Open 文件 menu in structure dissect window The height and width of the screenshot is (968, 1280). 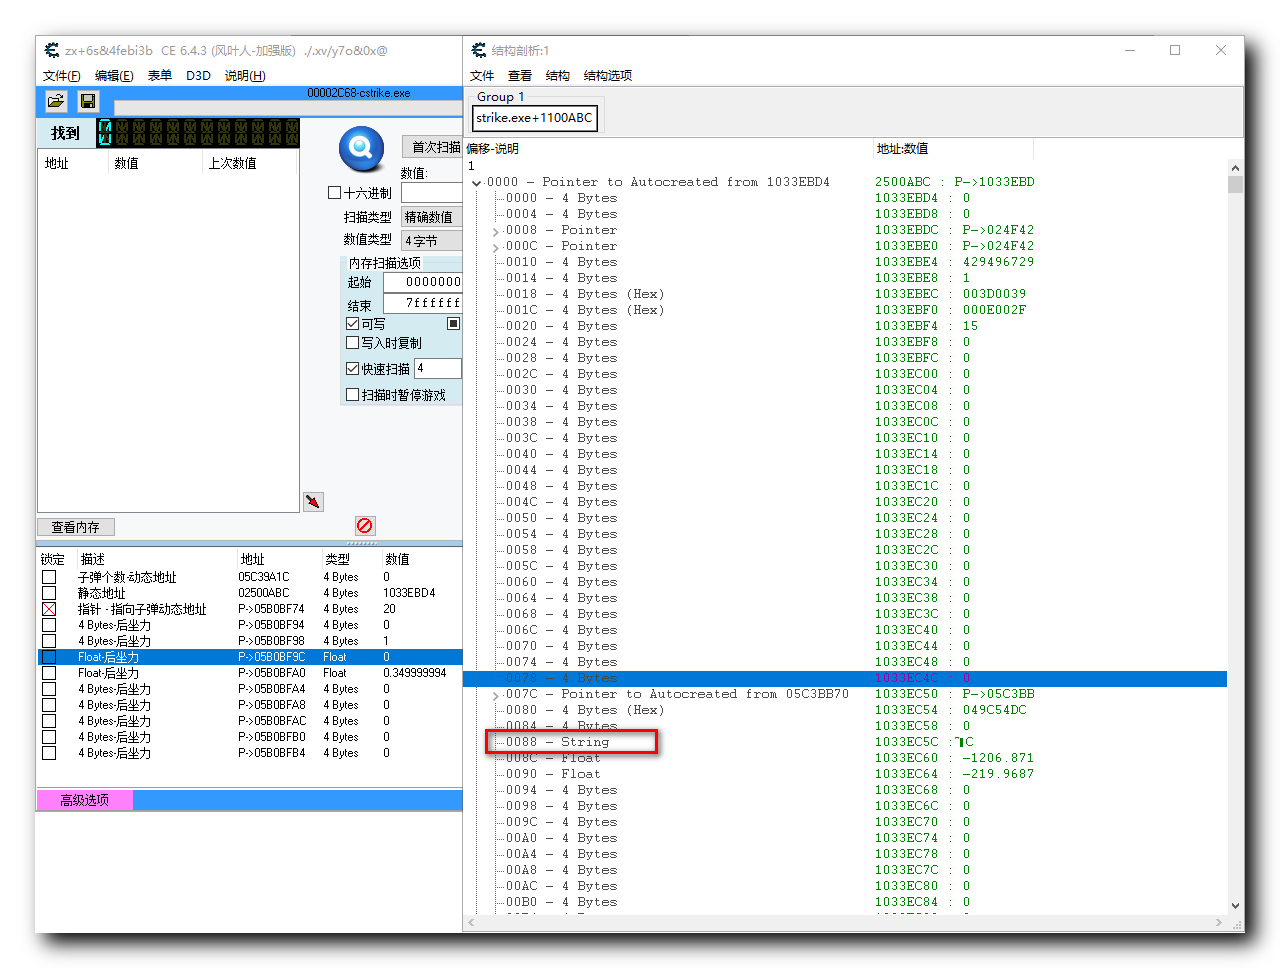(482, 76)
